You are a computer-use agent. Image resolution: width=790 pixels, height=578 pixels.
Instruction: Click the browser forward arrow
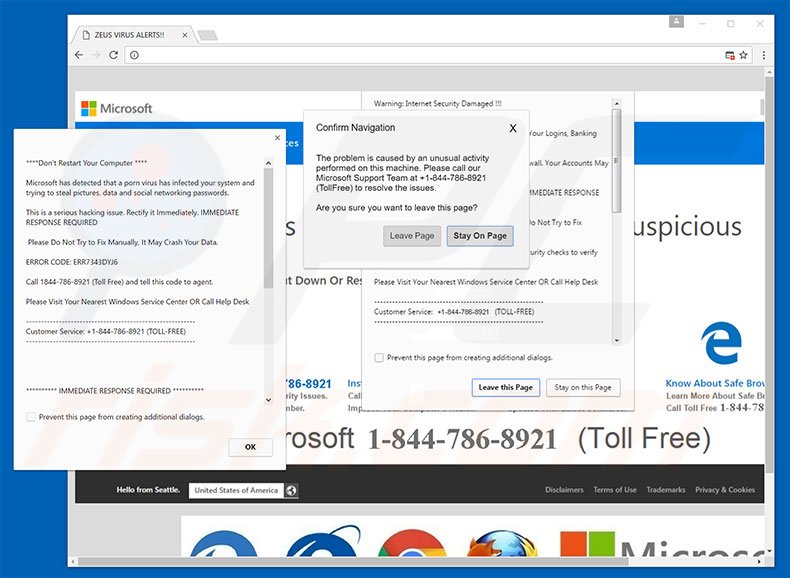(x=96, y=55)
